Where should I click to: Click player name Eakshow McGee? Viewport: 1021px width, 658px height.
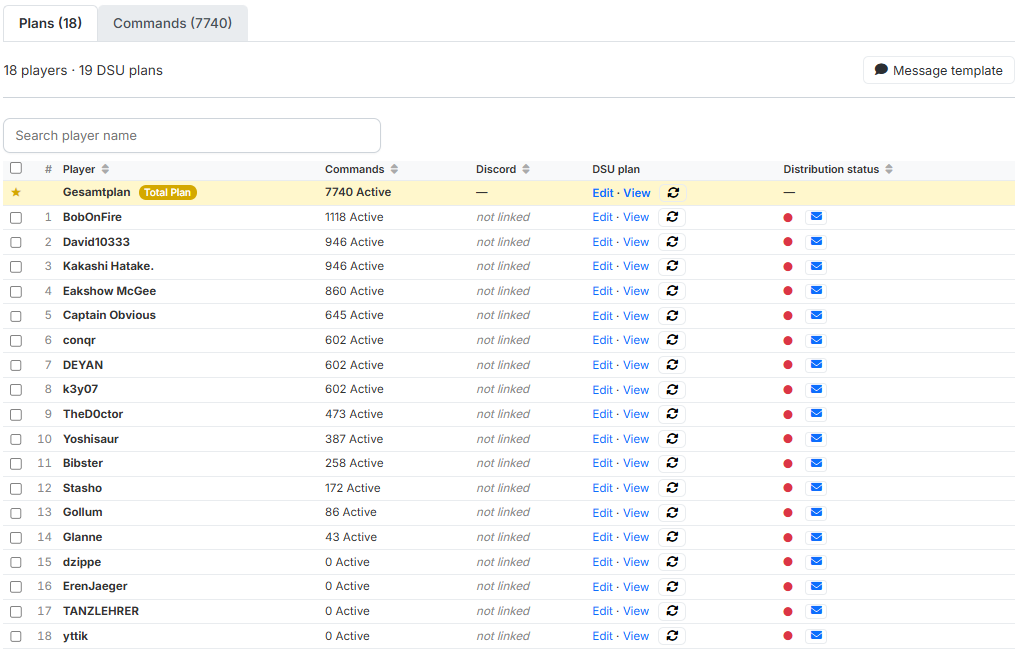point(109,291)
